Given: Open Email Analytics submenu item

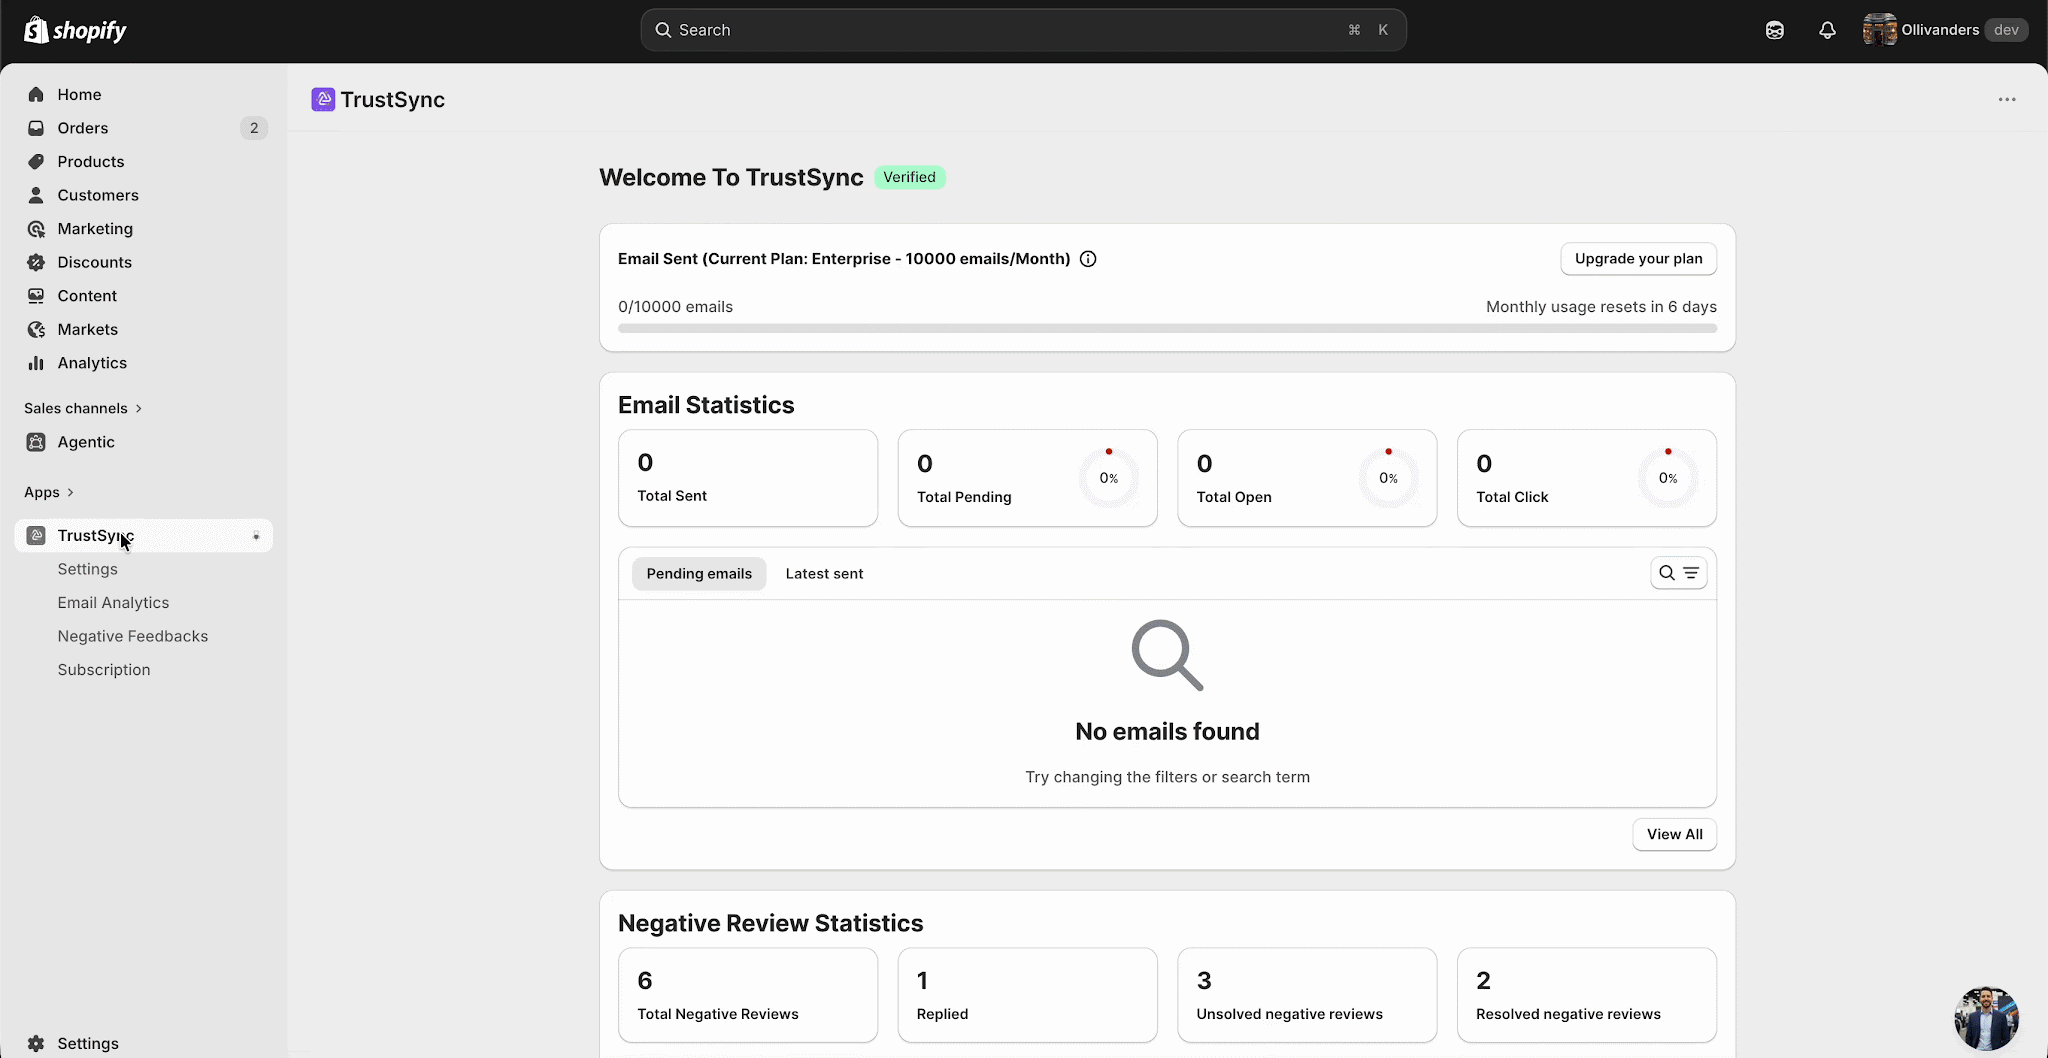Looking at the screenshot, I should pyautogui.click(x=113, y=603).
